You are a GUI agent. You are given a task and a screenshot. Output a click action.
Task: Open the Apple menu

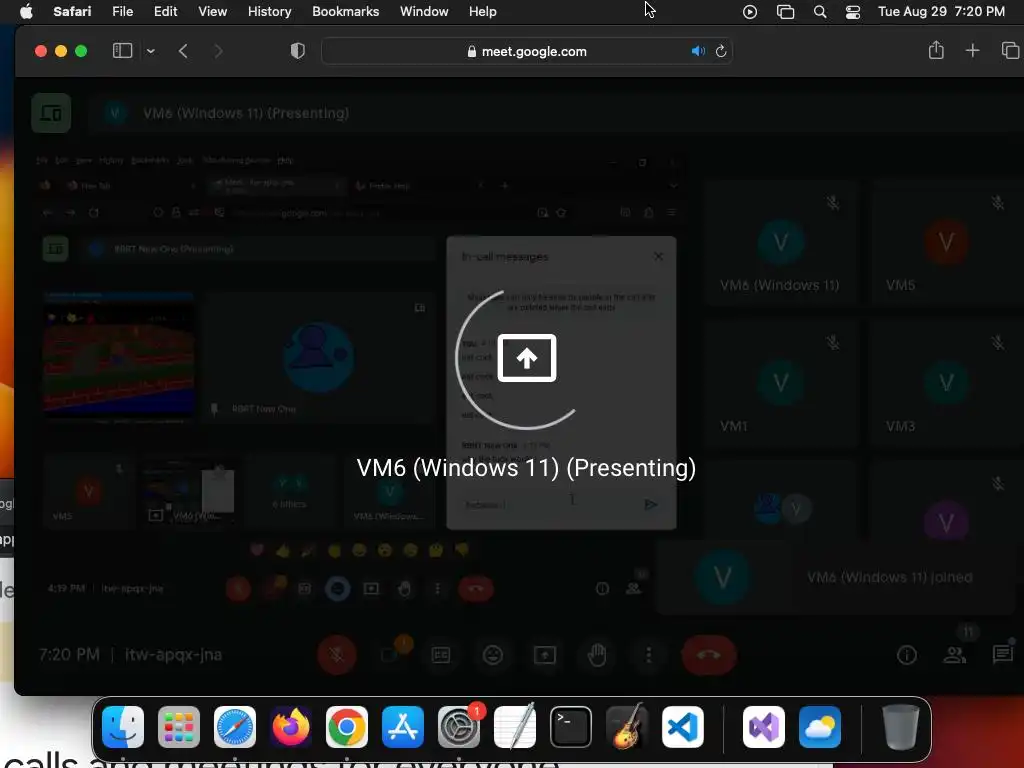click(x=26, y=11)
